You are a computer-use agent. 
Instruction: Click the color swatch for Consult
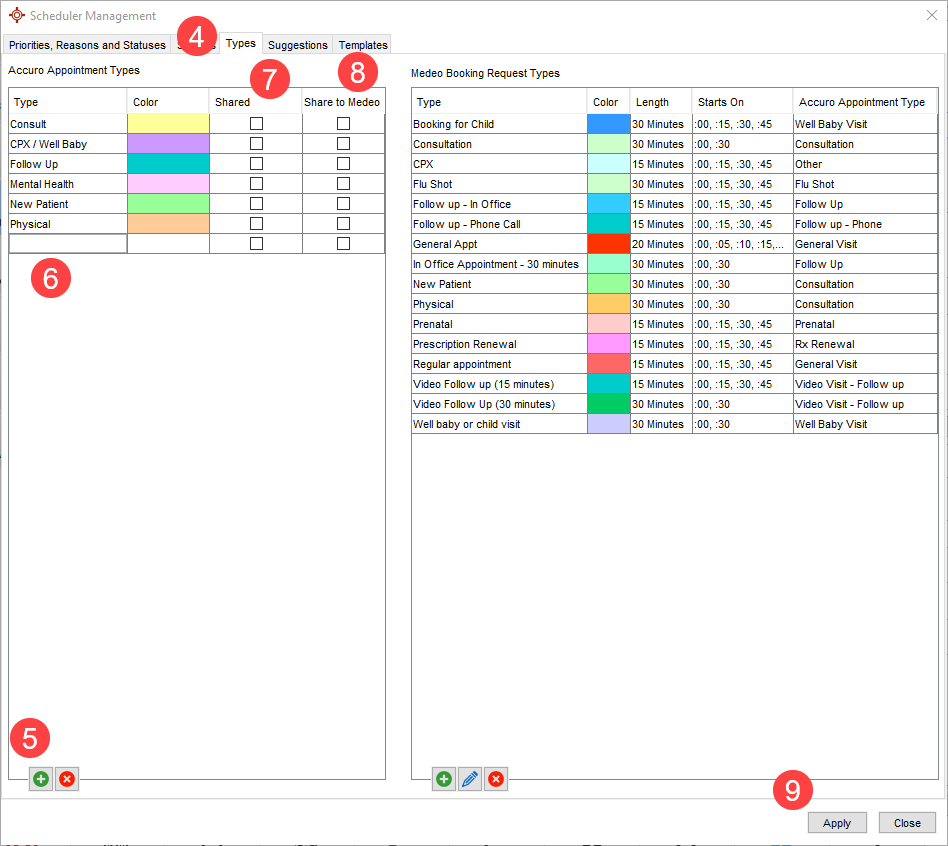(167, 123)
